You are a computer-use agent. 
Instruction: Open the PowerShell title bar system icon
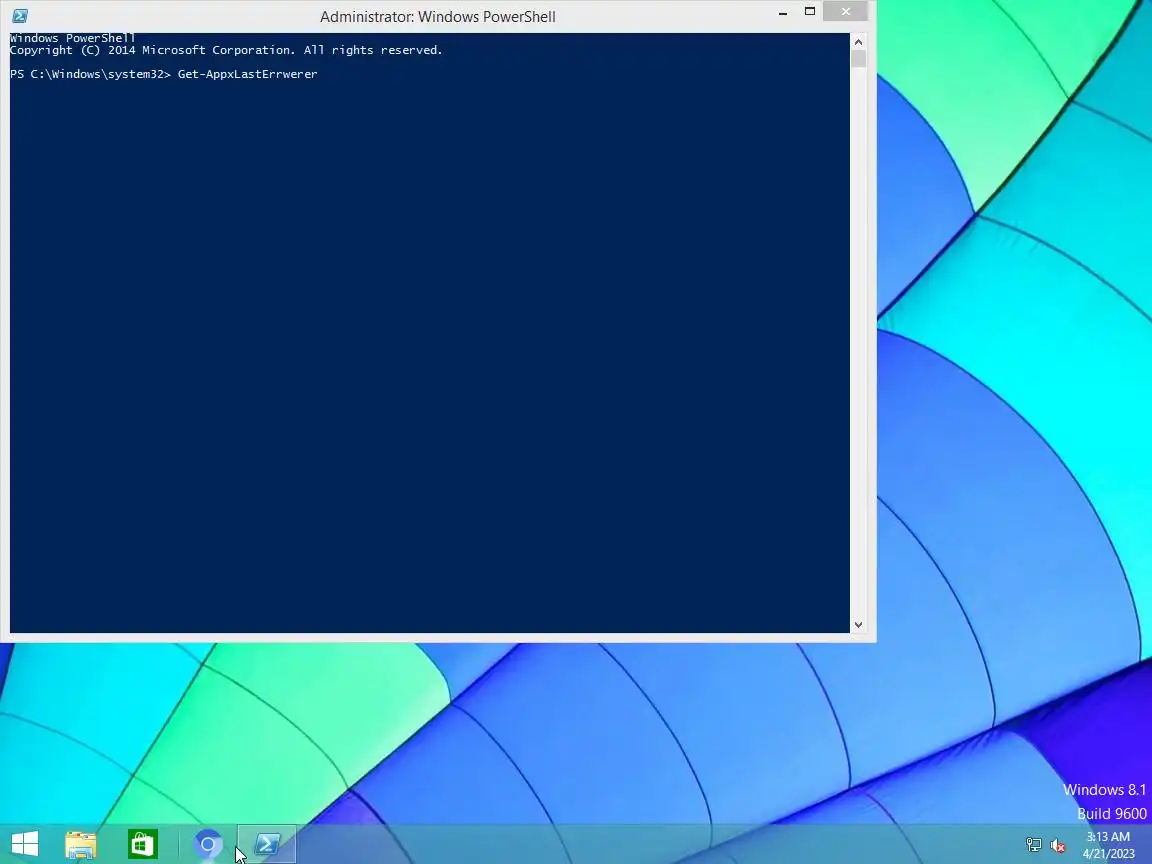click(x=20, y=16)
